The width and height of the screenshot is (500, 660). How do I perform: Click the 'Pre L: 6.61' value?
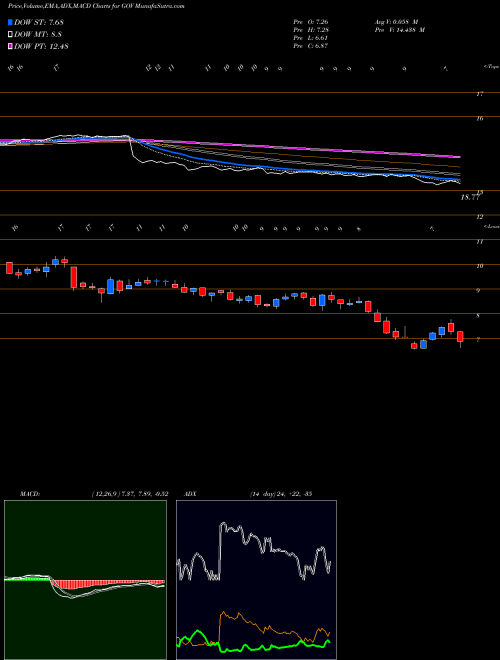pos(311,38)
